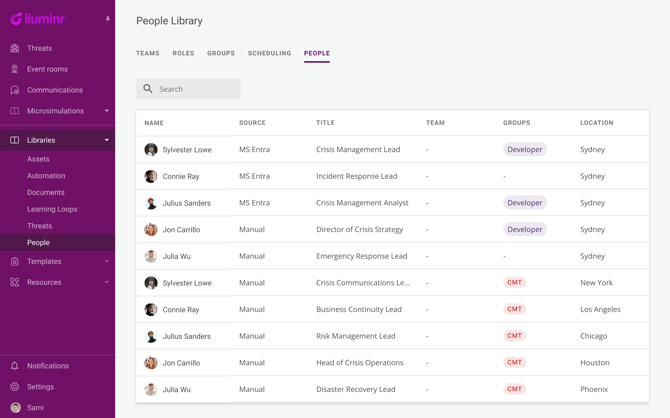Viewport: 670px width, 418px height.
Task: Expand the Templates menu arrow
Action: click(107, 261)
